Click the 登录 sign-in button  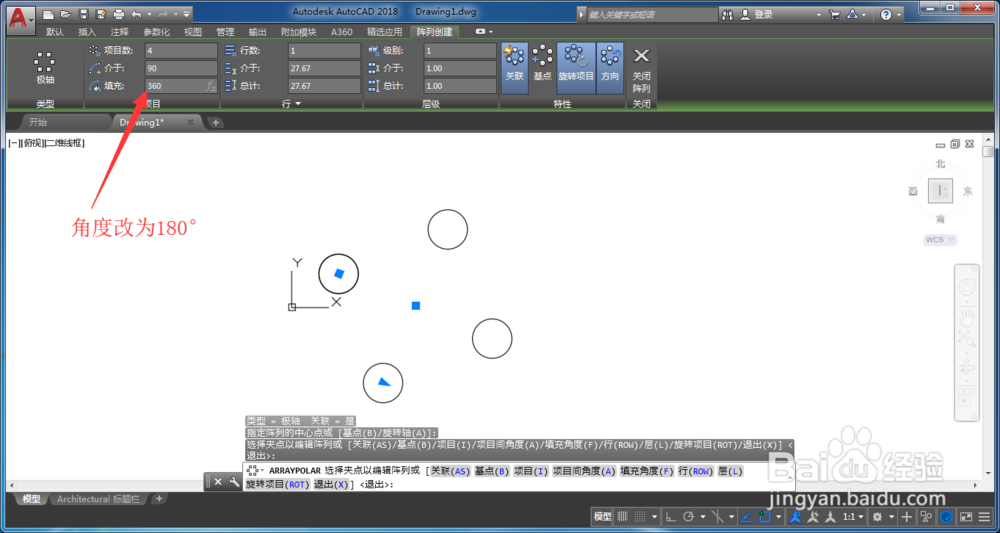tap(758, 14)
